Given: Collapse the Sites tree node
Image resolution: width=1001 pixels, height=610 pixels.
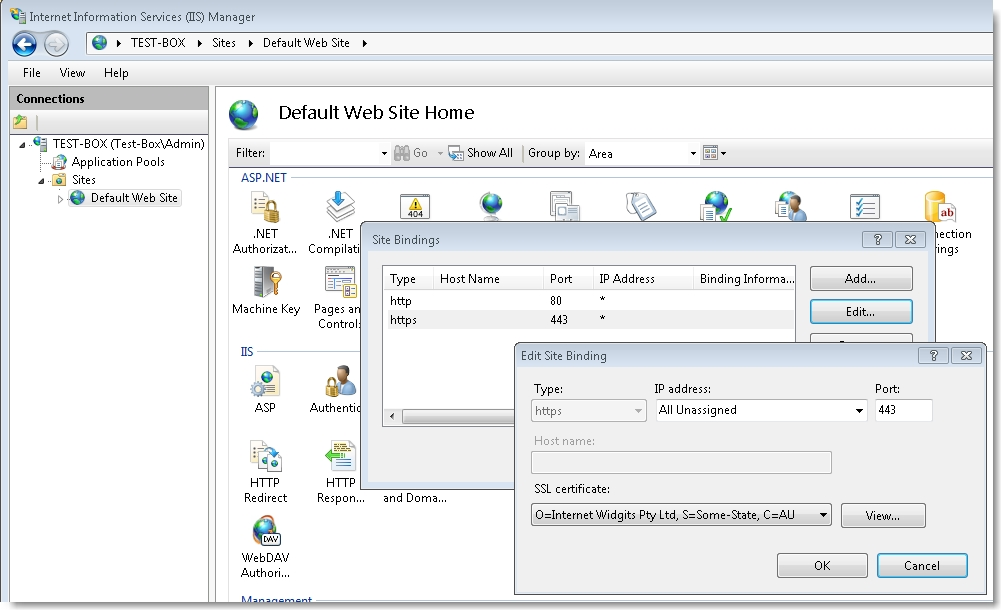Looking at the screenshot, I should coord(41,181).
